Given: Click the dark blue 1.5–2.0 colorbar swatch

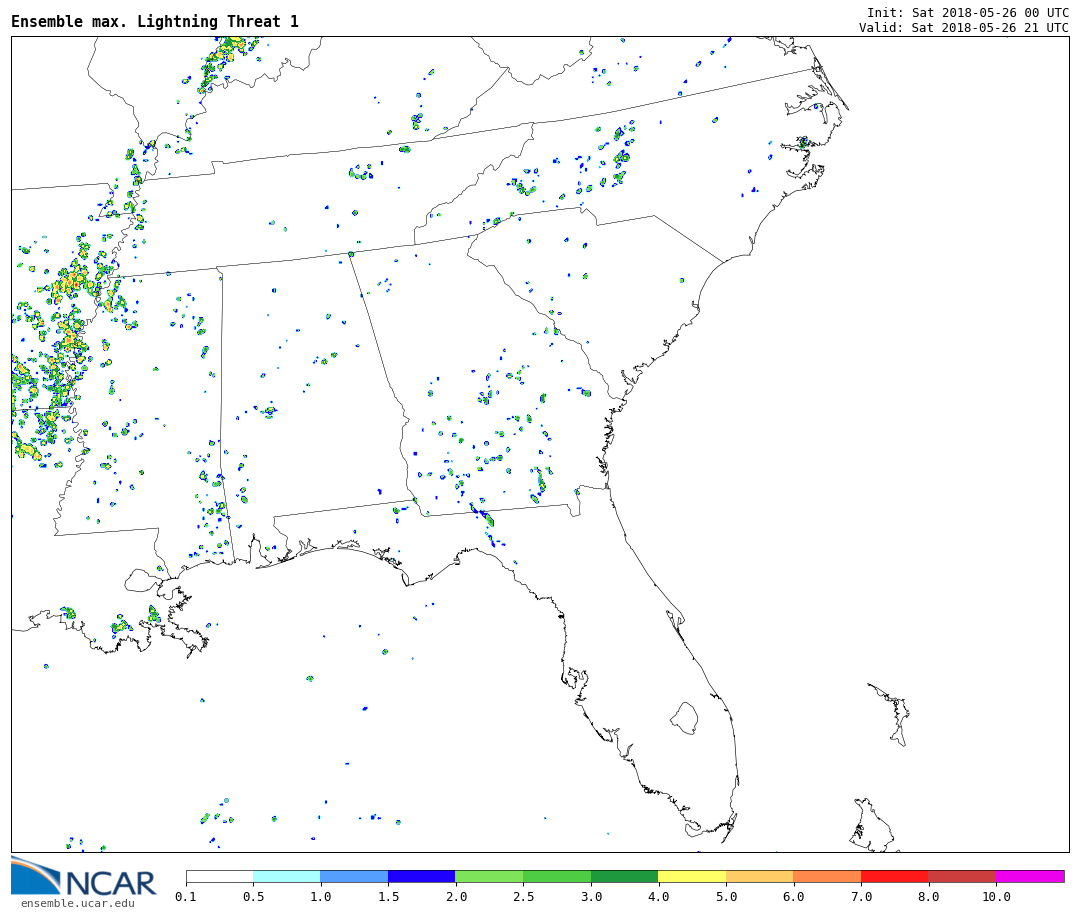Looking at the screenshot, I should pos(422,876).
